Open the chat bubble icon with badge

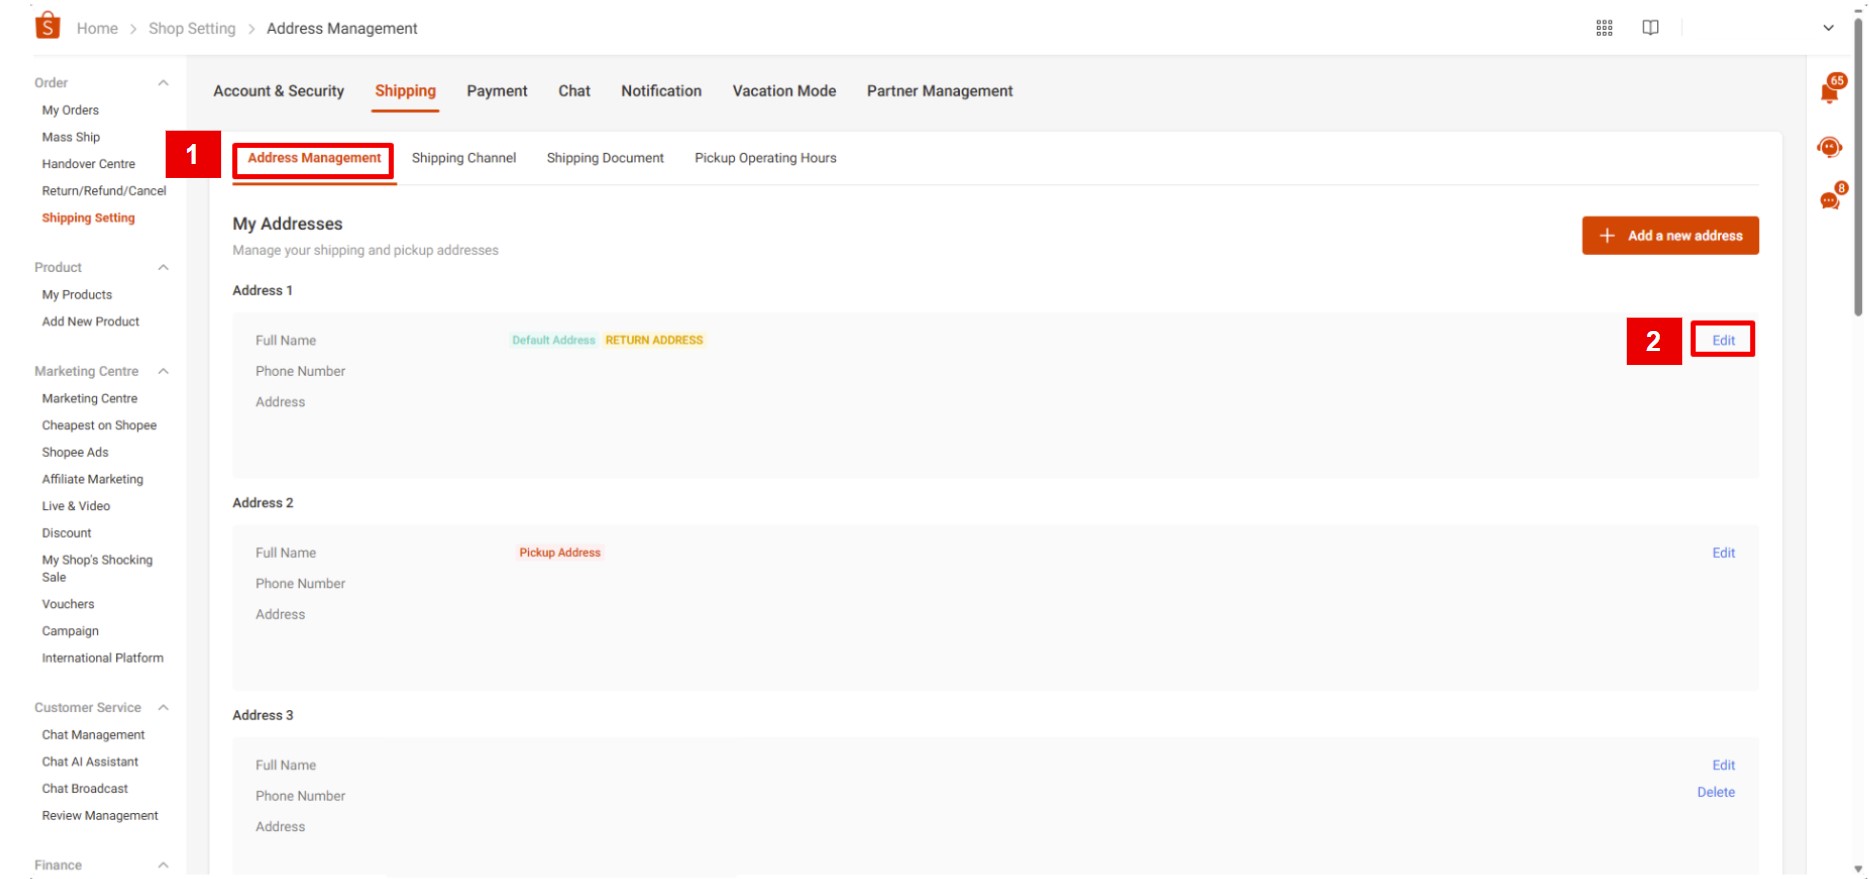click(x=1830, y=201)
